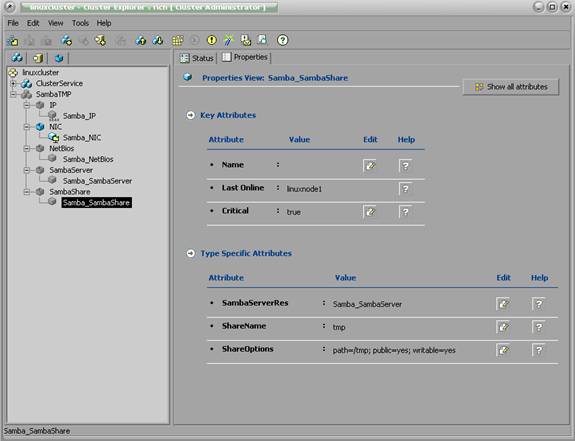This screenshot has width=575, height=441.
Task: Select the SambaServer type node label
Action: coord(71,170)
